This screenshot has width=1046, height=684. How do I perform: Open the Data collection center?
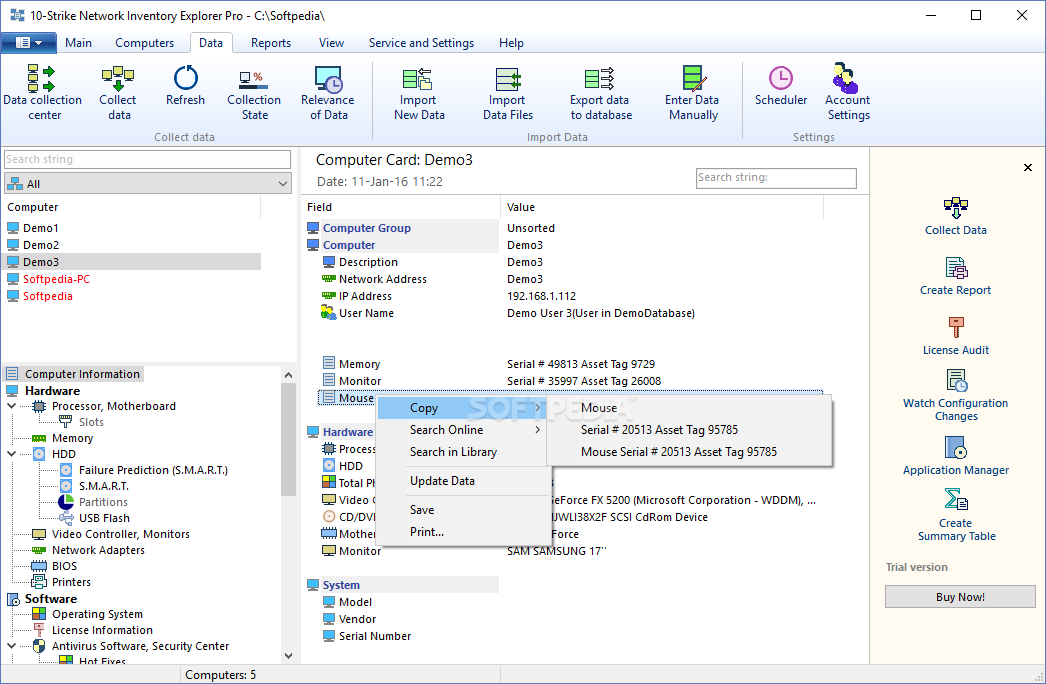[42, 93]
